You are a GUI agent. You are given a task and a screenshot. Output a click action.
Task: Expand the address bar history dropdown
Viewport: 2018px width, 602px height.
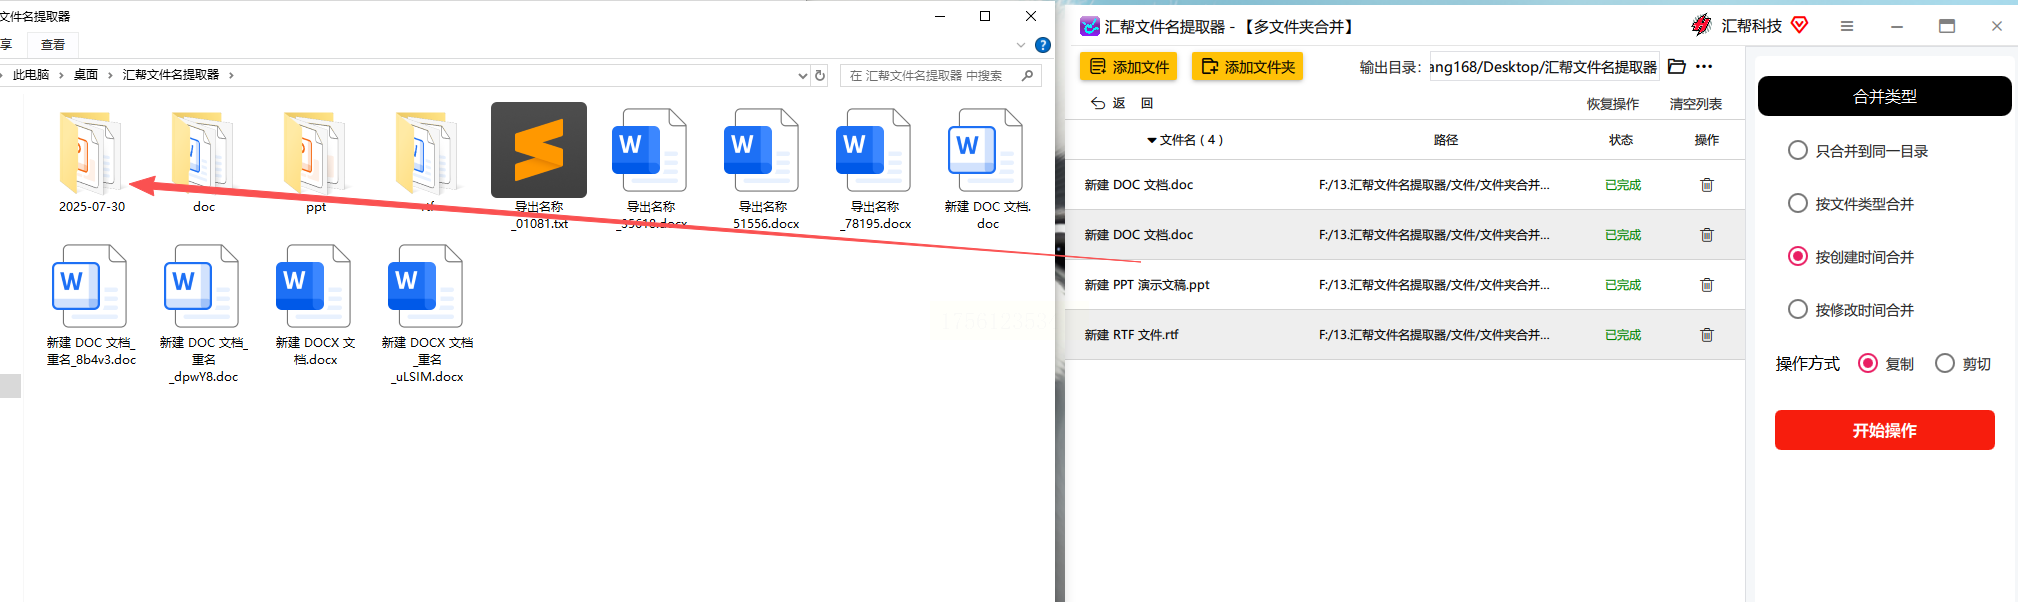[x=802, y=75]
